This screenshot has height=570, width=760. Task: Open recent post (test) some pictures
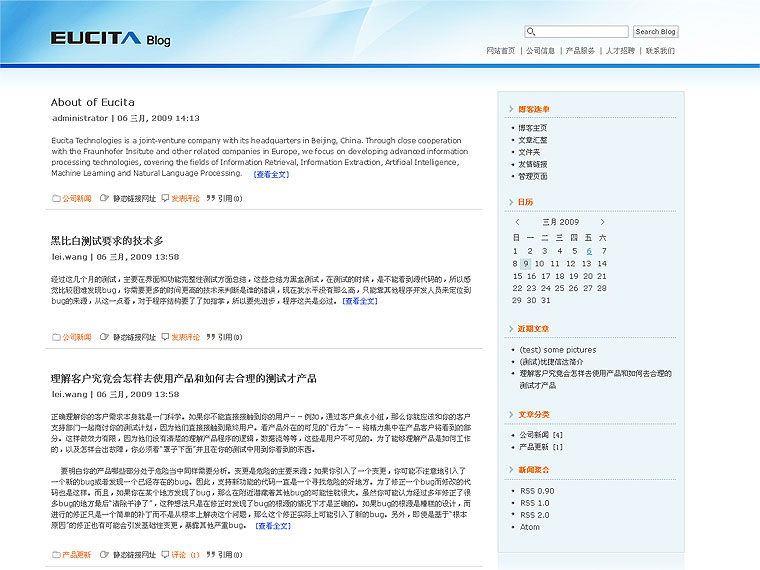click(x=558, y=350)
